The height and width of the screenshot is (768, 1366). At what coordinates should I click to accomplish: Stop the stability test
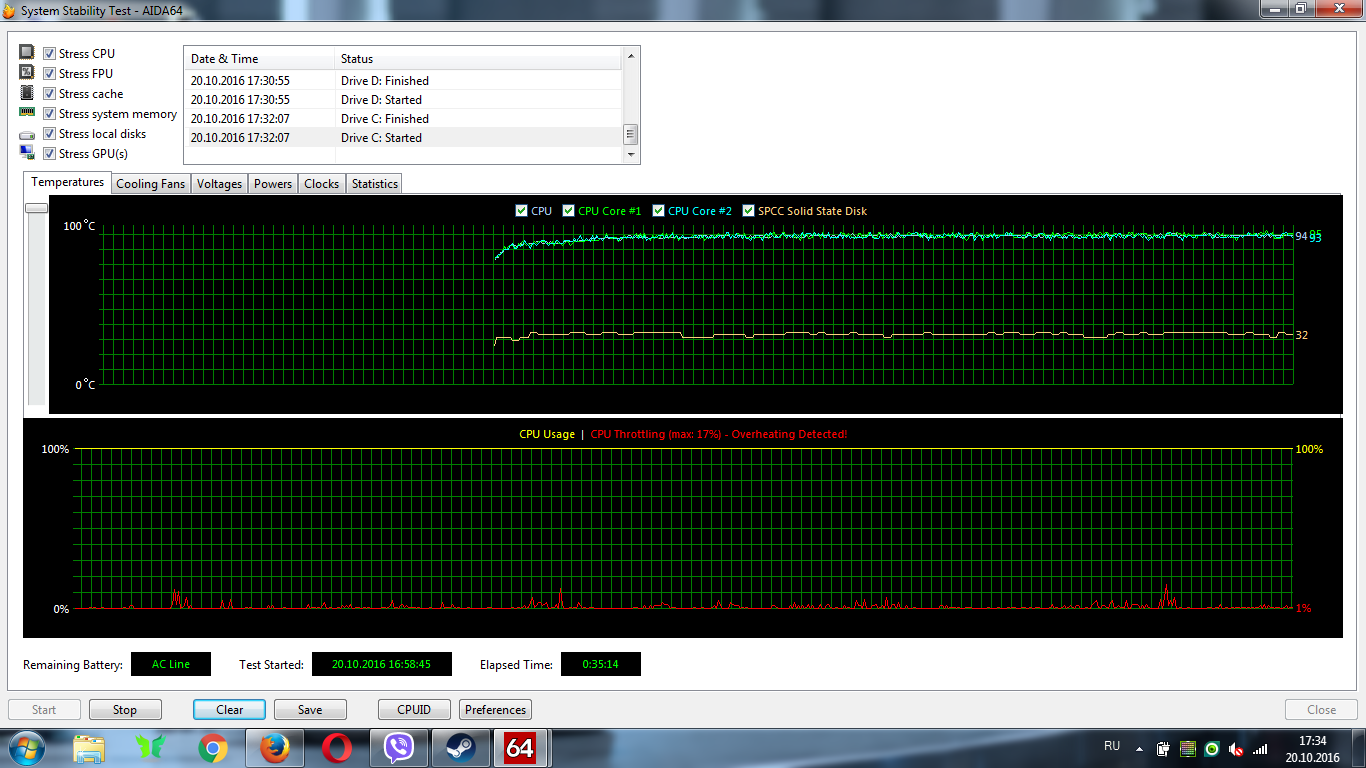[125, 710]
